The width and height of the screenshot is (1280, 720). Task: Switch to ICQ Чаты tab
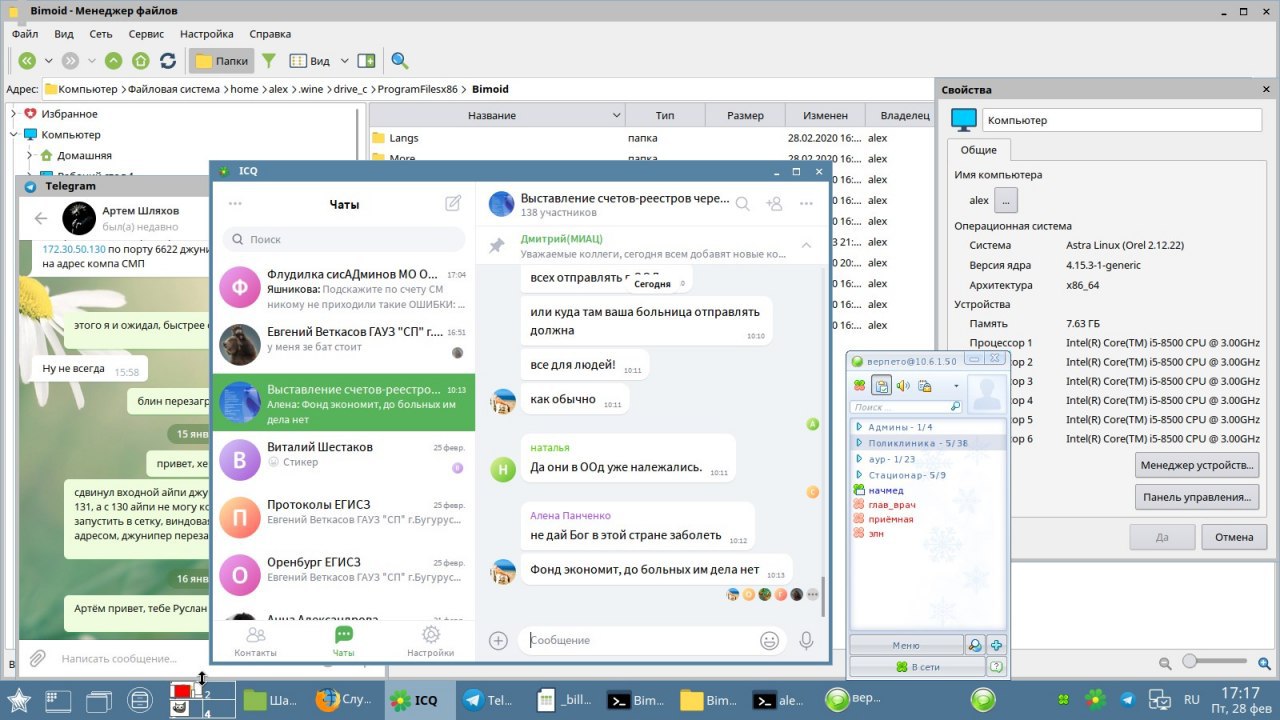coord(343,641)
